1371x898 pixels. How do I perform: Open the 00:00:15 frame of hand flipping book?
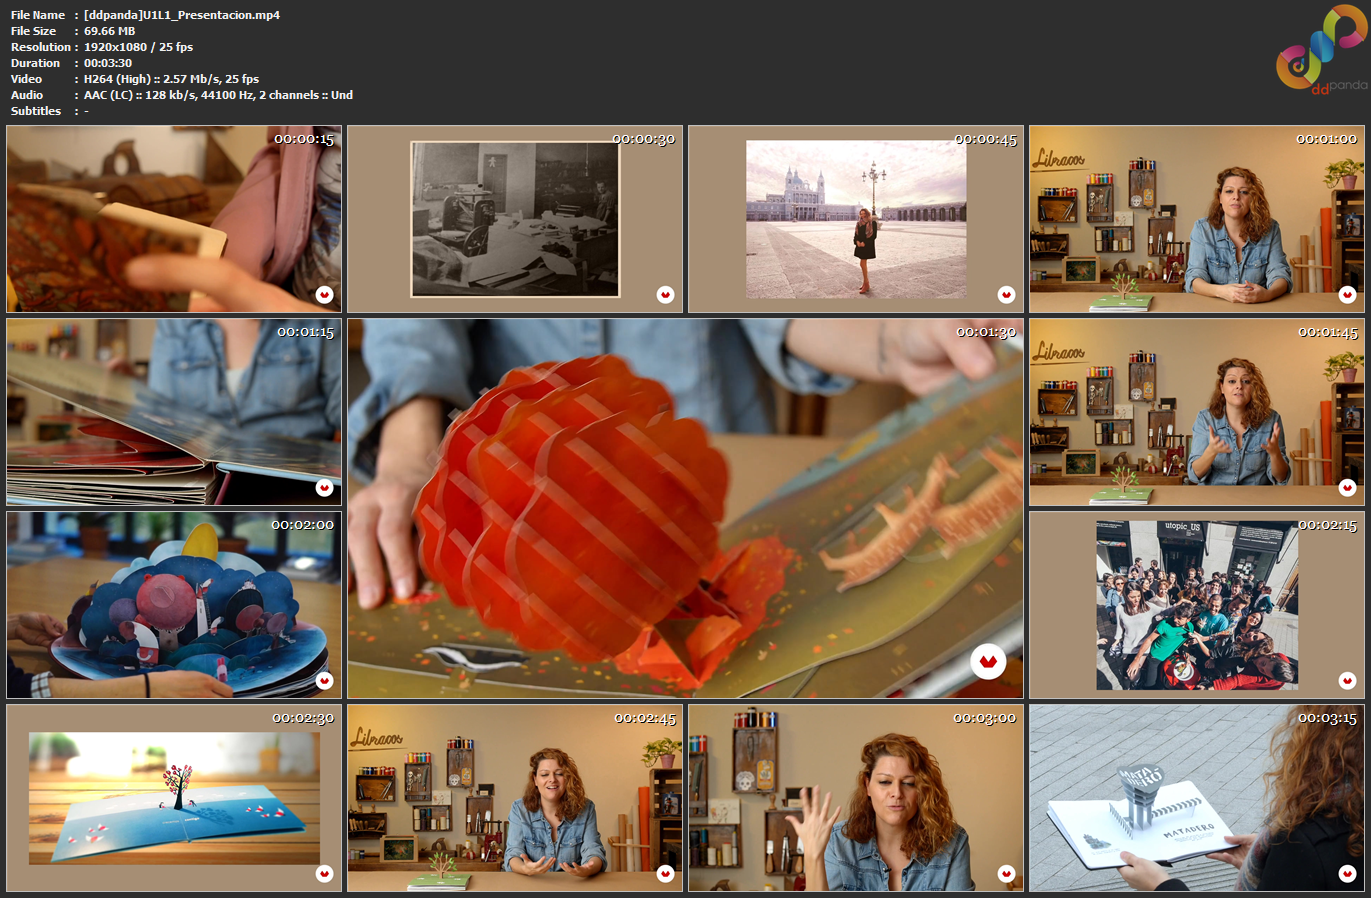174,219
